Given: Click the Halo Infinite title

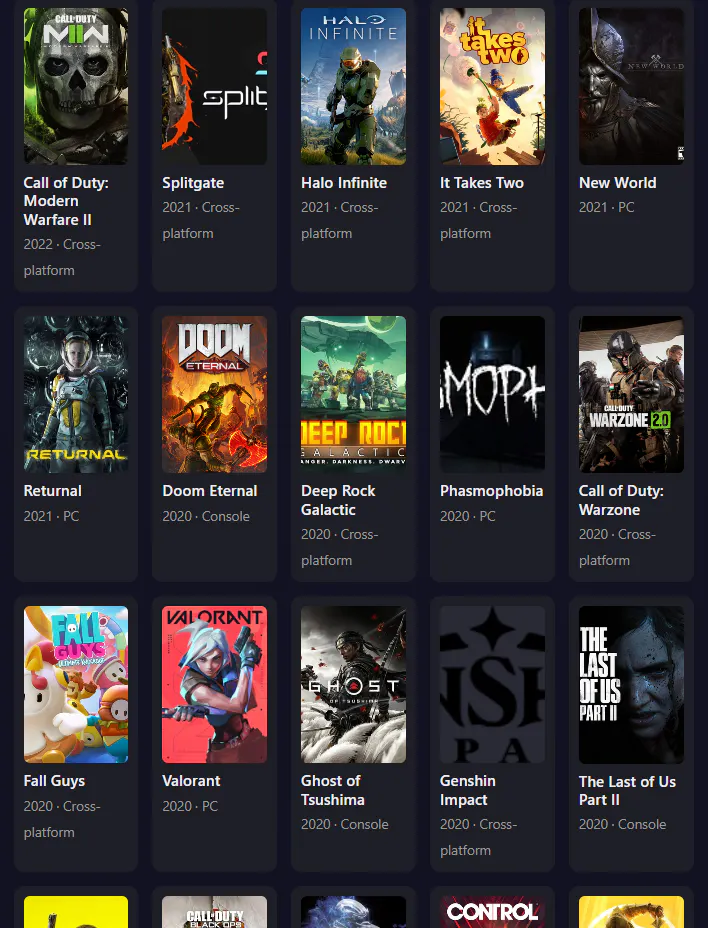Looking at the screenshot, I should pyautogui.click(x=344, y=183).
